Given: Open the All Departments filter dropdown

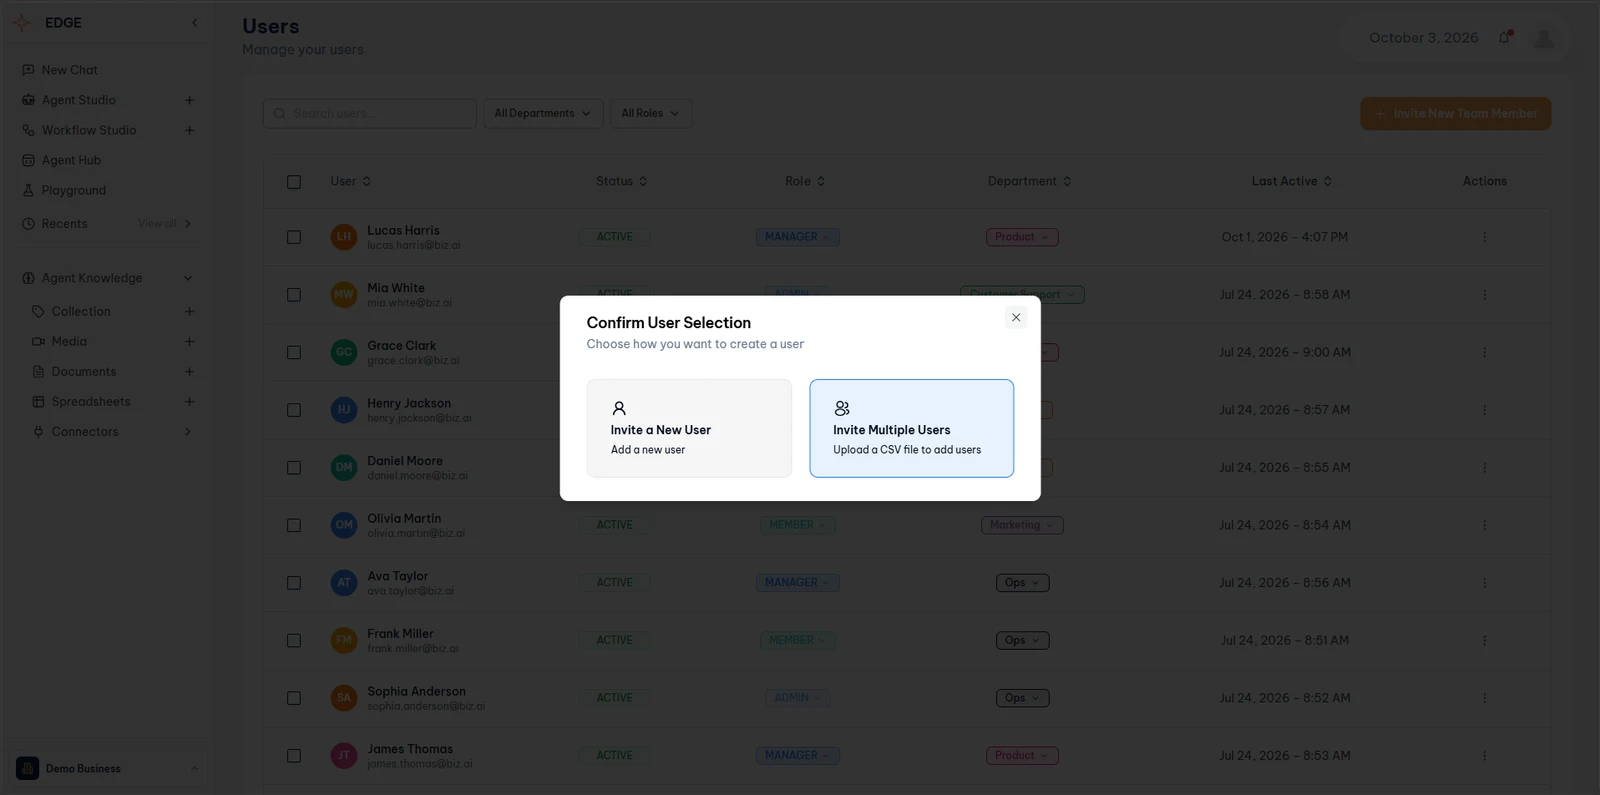Looking at the screenshot, I should coord(543,113).
